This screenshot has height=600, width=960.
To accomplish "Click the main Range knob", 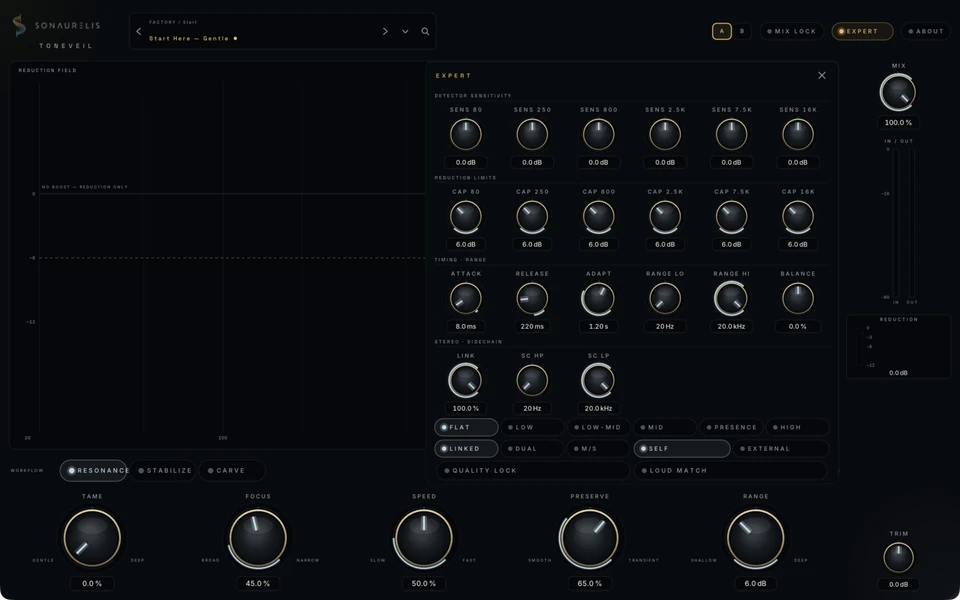I will tap(756, 538).
